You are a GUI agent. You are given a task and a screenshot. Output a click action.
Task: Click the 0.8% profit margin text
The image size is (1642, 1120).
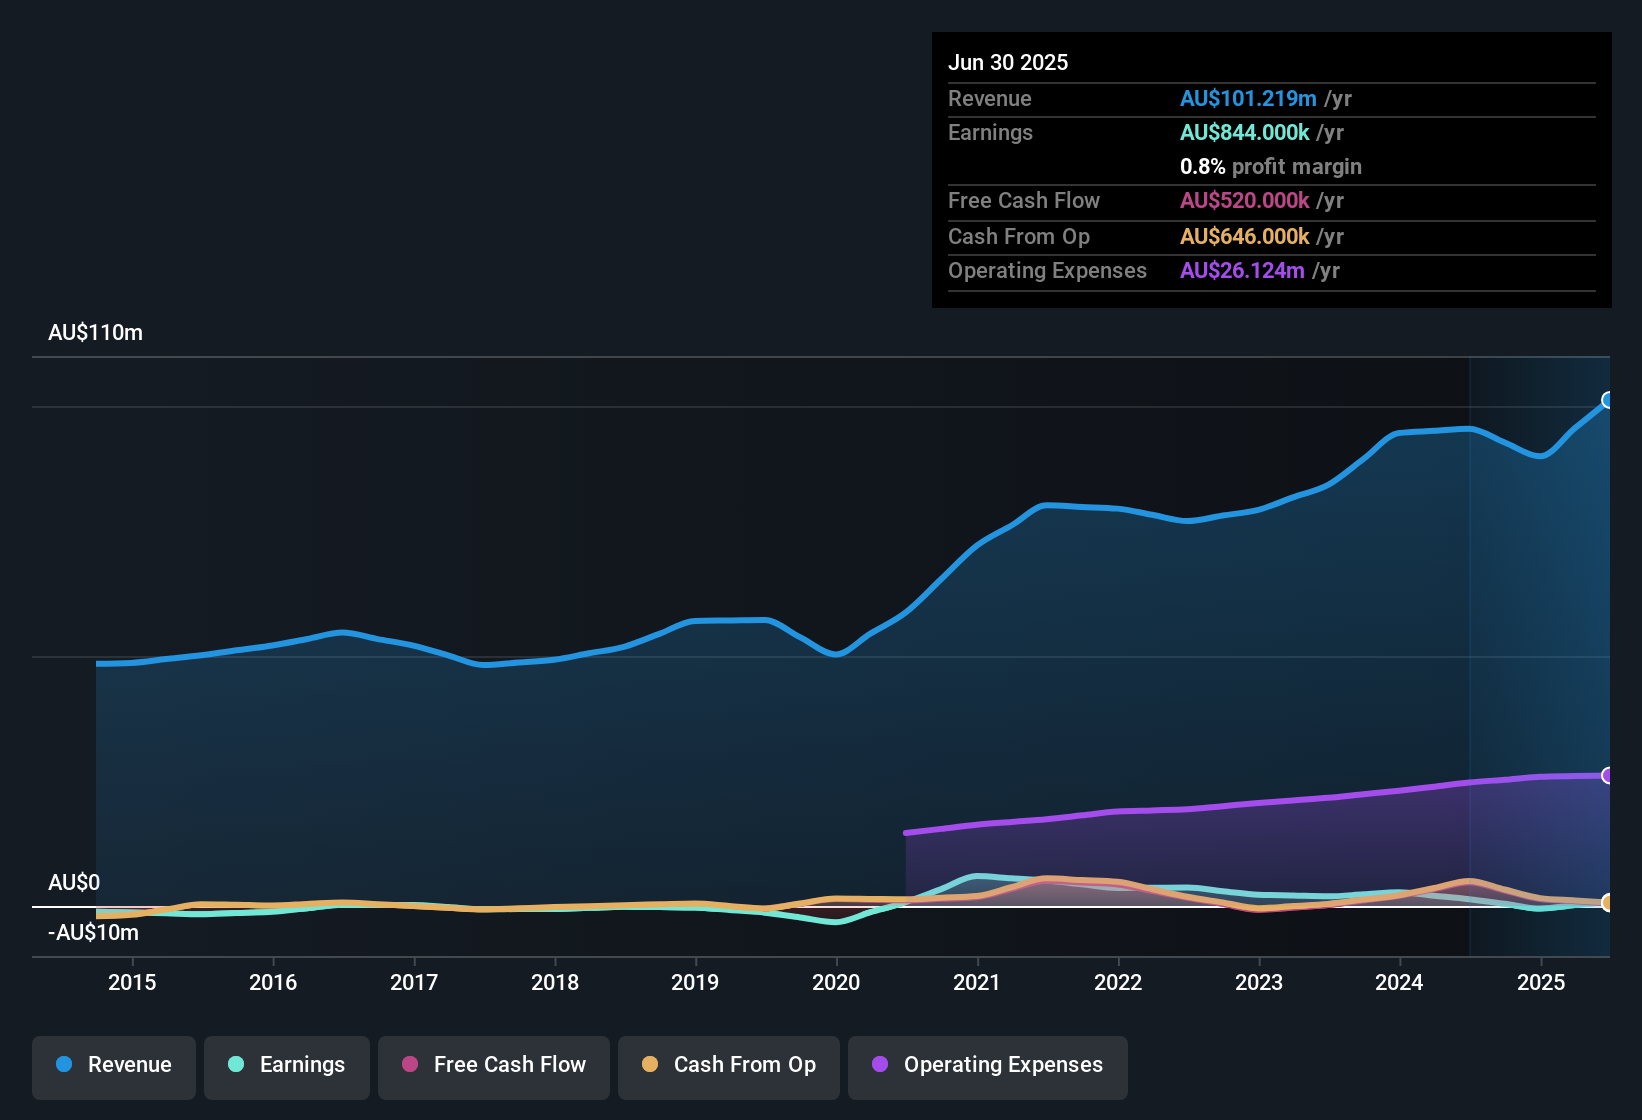point(1271,166)
